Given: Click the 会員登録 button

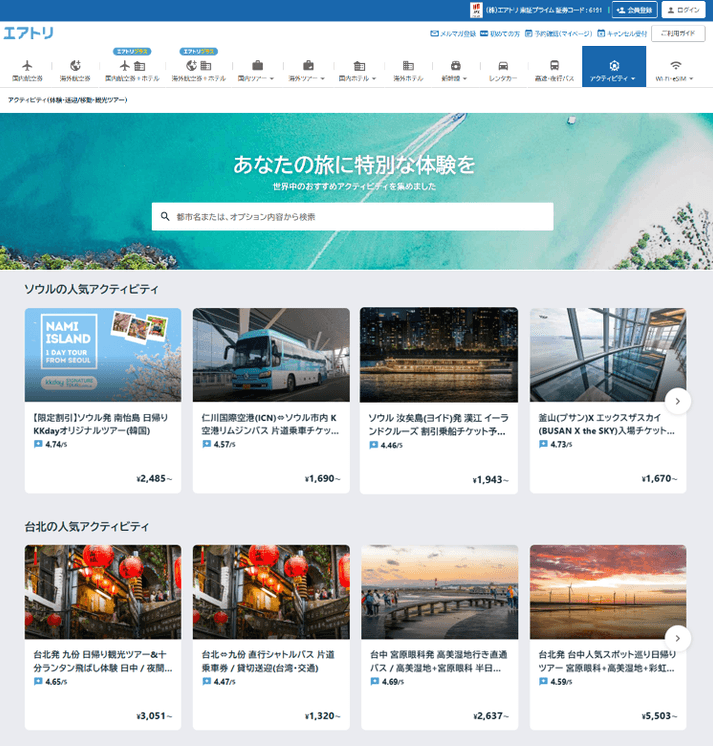Looking at the screenshot, I should 634,10.
